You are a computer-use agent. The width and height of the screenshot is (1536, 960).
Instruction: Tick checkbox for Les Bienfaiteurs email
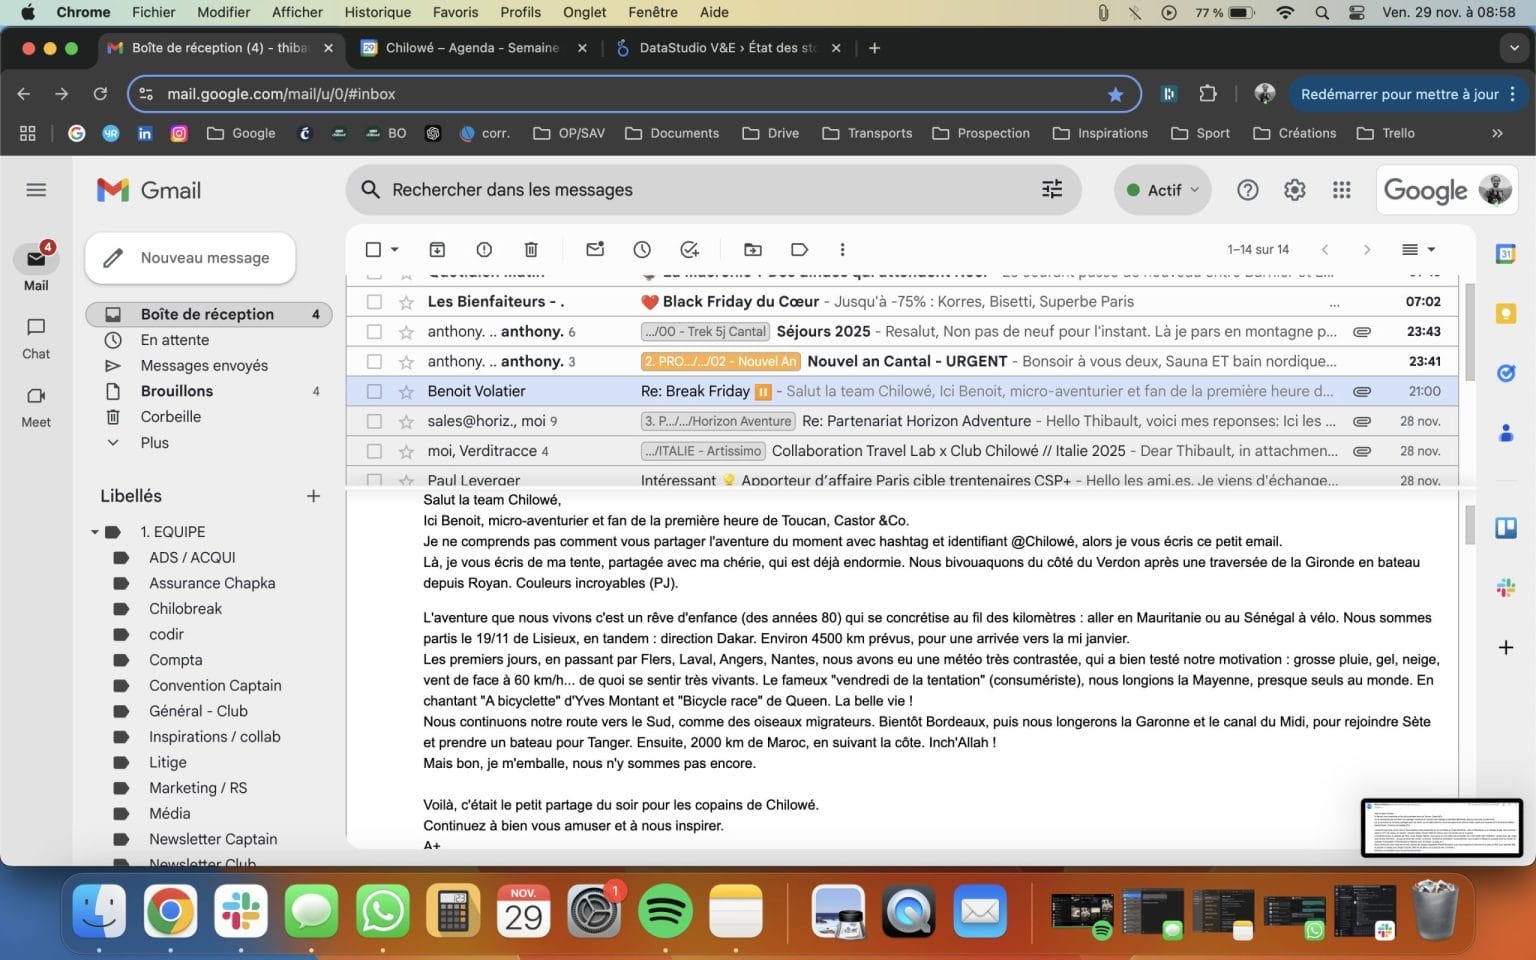tap(374, 301)
